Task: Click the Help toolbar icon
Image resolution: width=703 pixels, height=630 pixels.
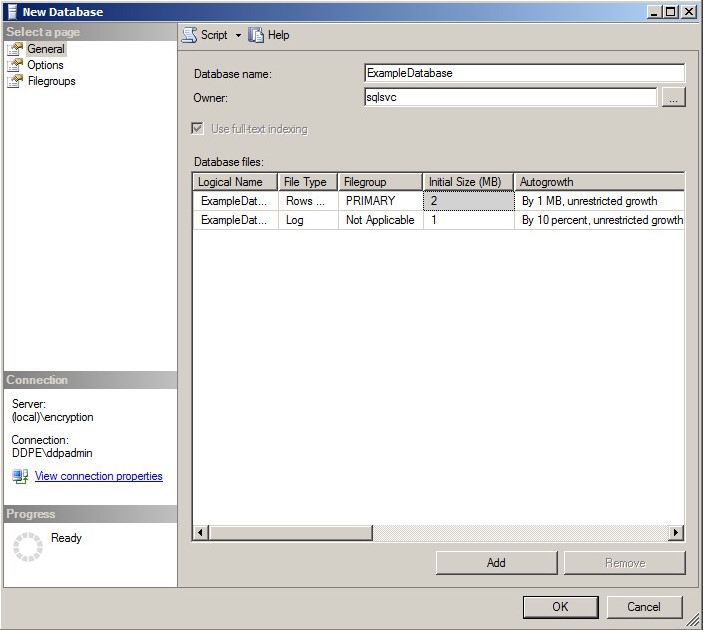Action: [x=256, y=35]
